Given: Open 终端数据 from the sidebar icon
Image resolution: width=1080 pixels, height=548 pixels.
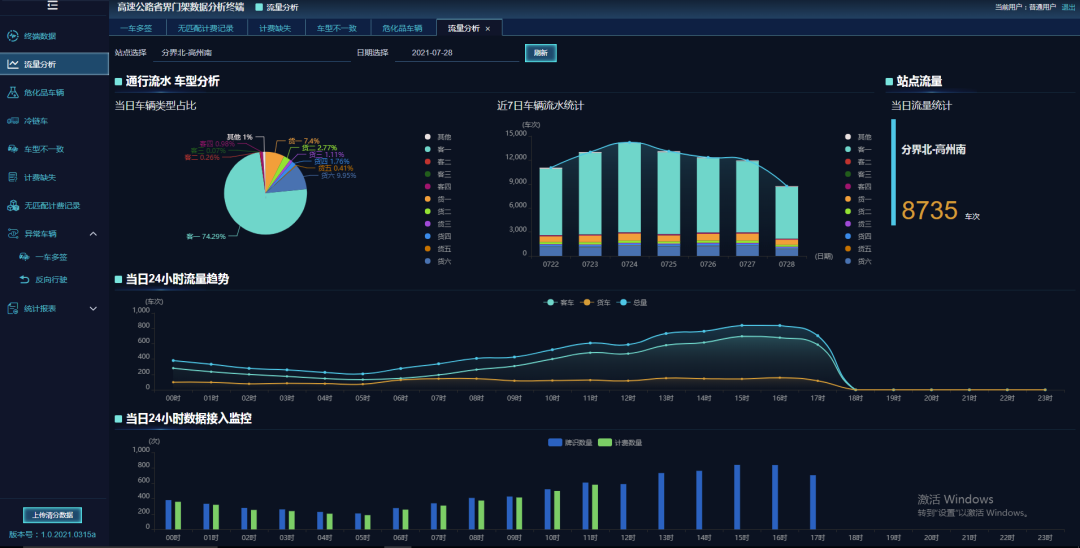Looking at the screenshot, I should [12, 36].
